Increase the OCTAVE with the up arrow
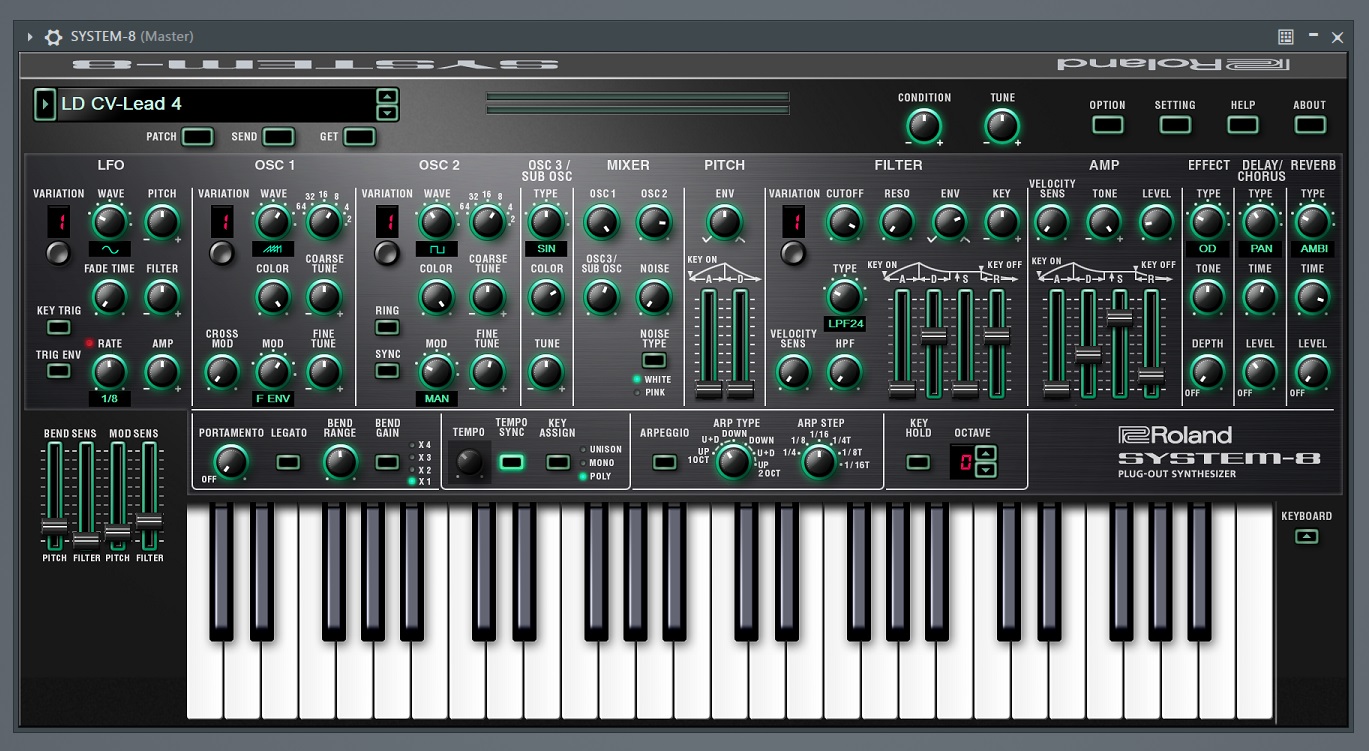 [x=986, y=454]
